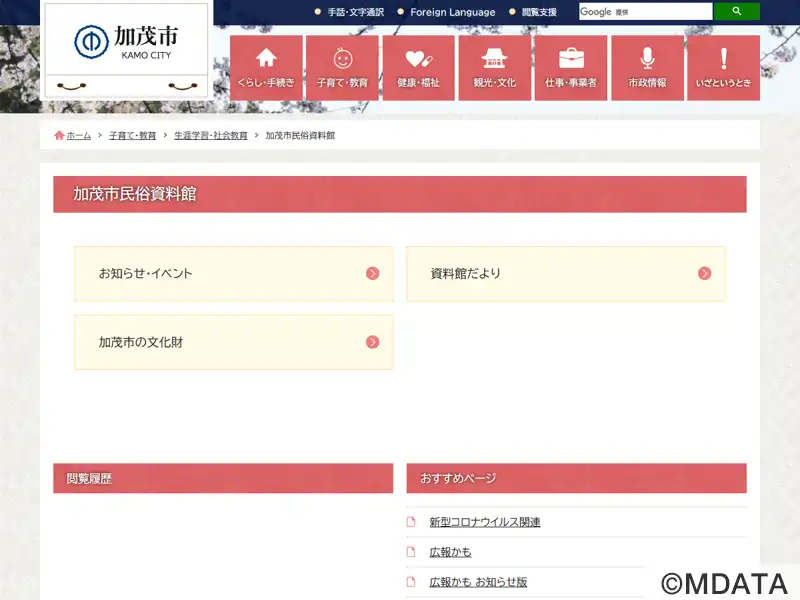Image resolution: width=800 pixels, height=600 pixels.
Task: Click document icon beside 広報かも お知らせ版
Action: click(411, 582)
